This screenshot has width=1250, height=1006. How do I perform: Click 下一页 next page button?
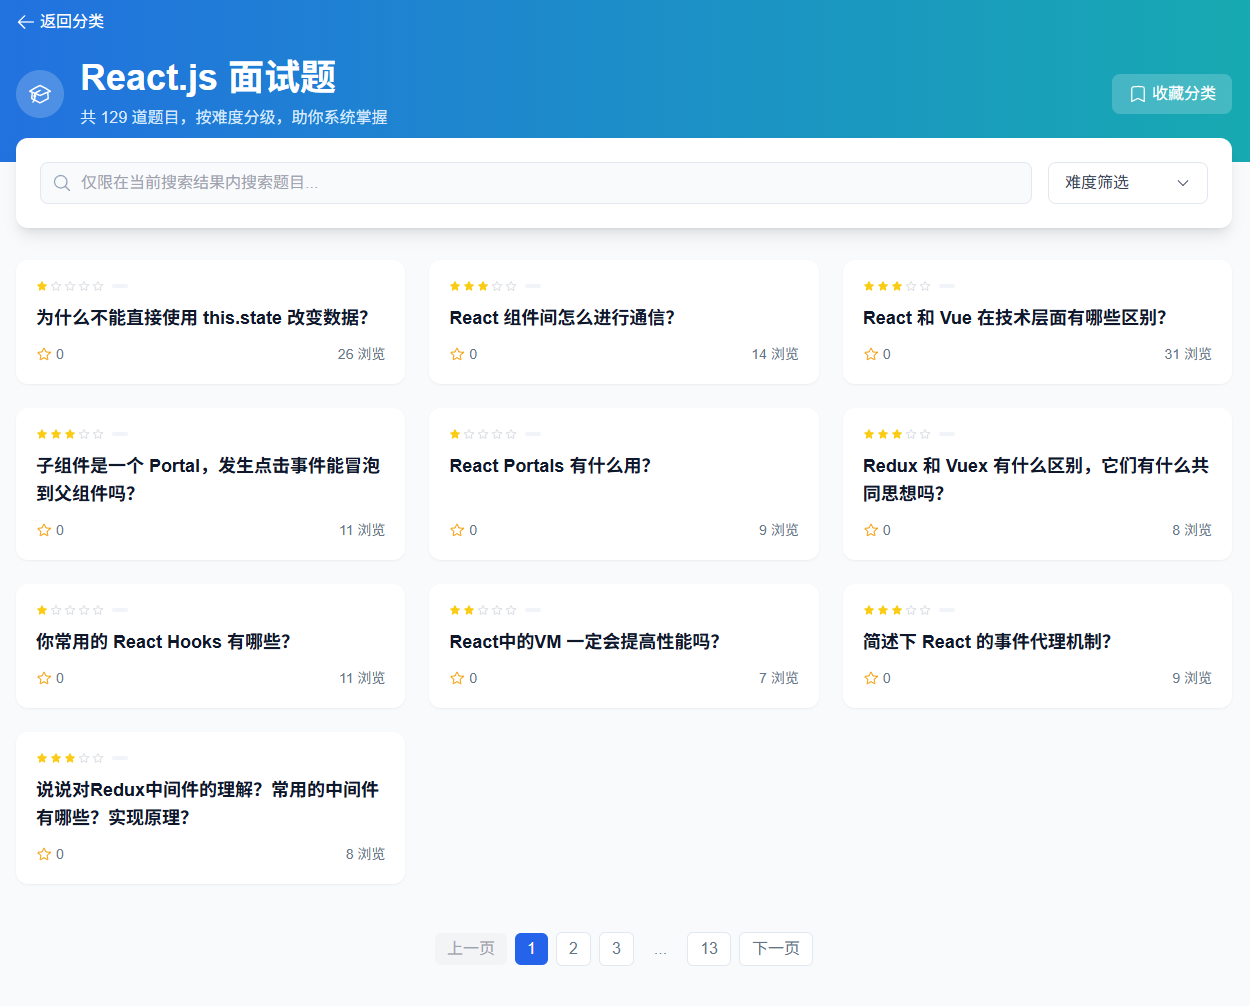[x=776, y=949]
